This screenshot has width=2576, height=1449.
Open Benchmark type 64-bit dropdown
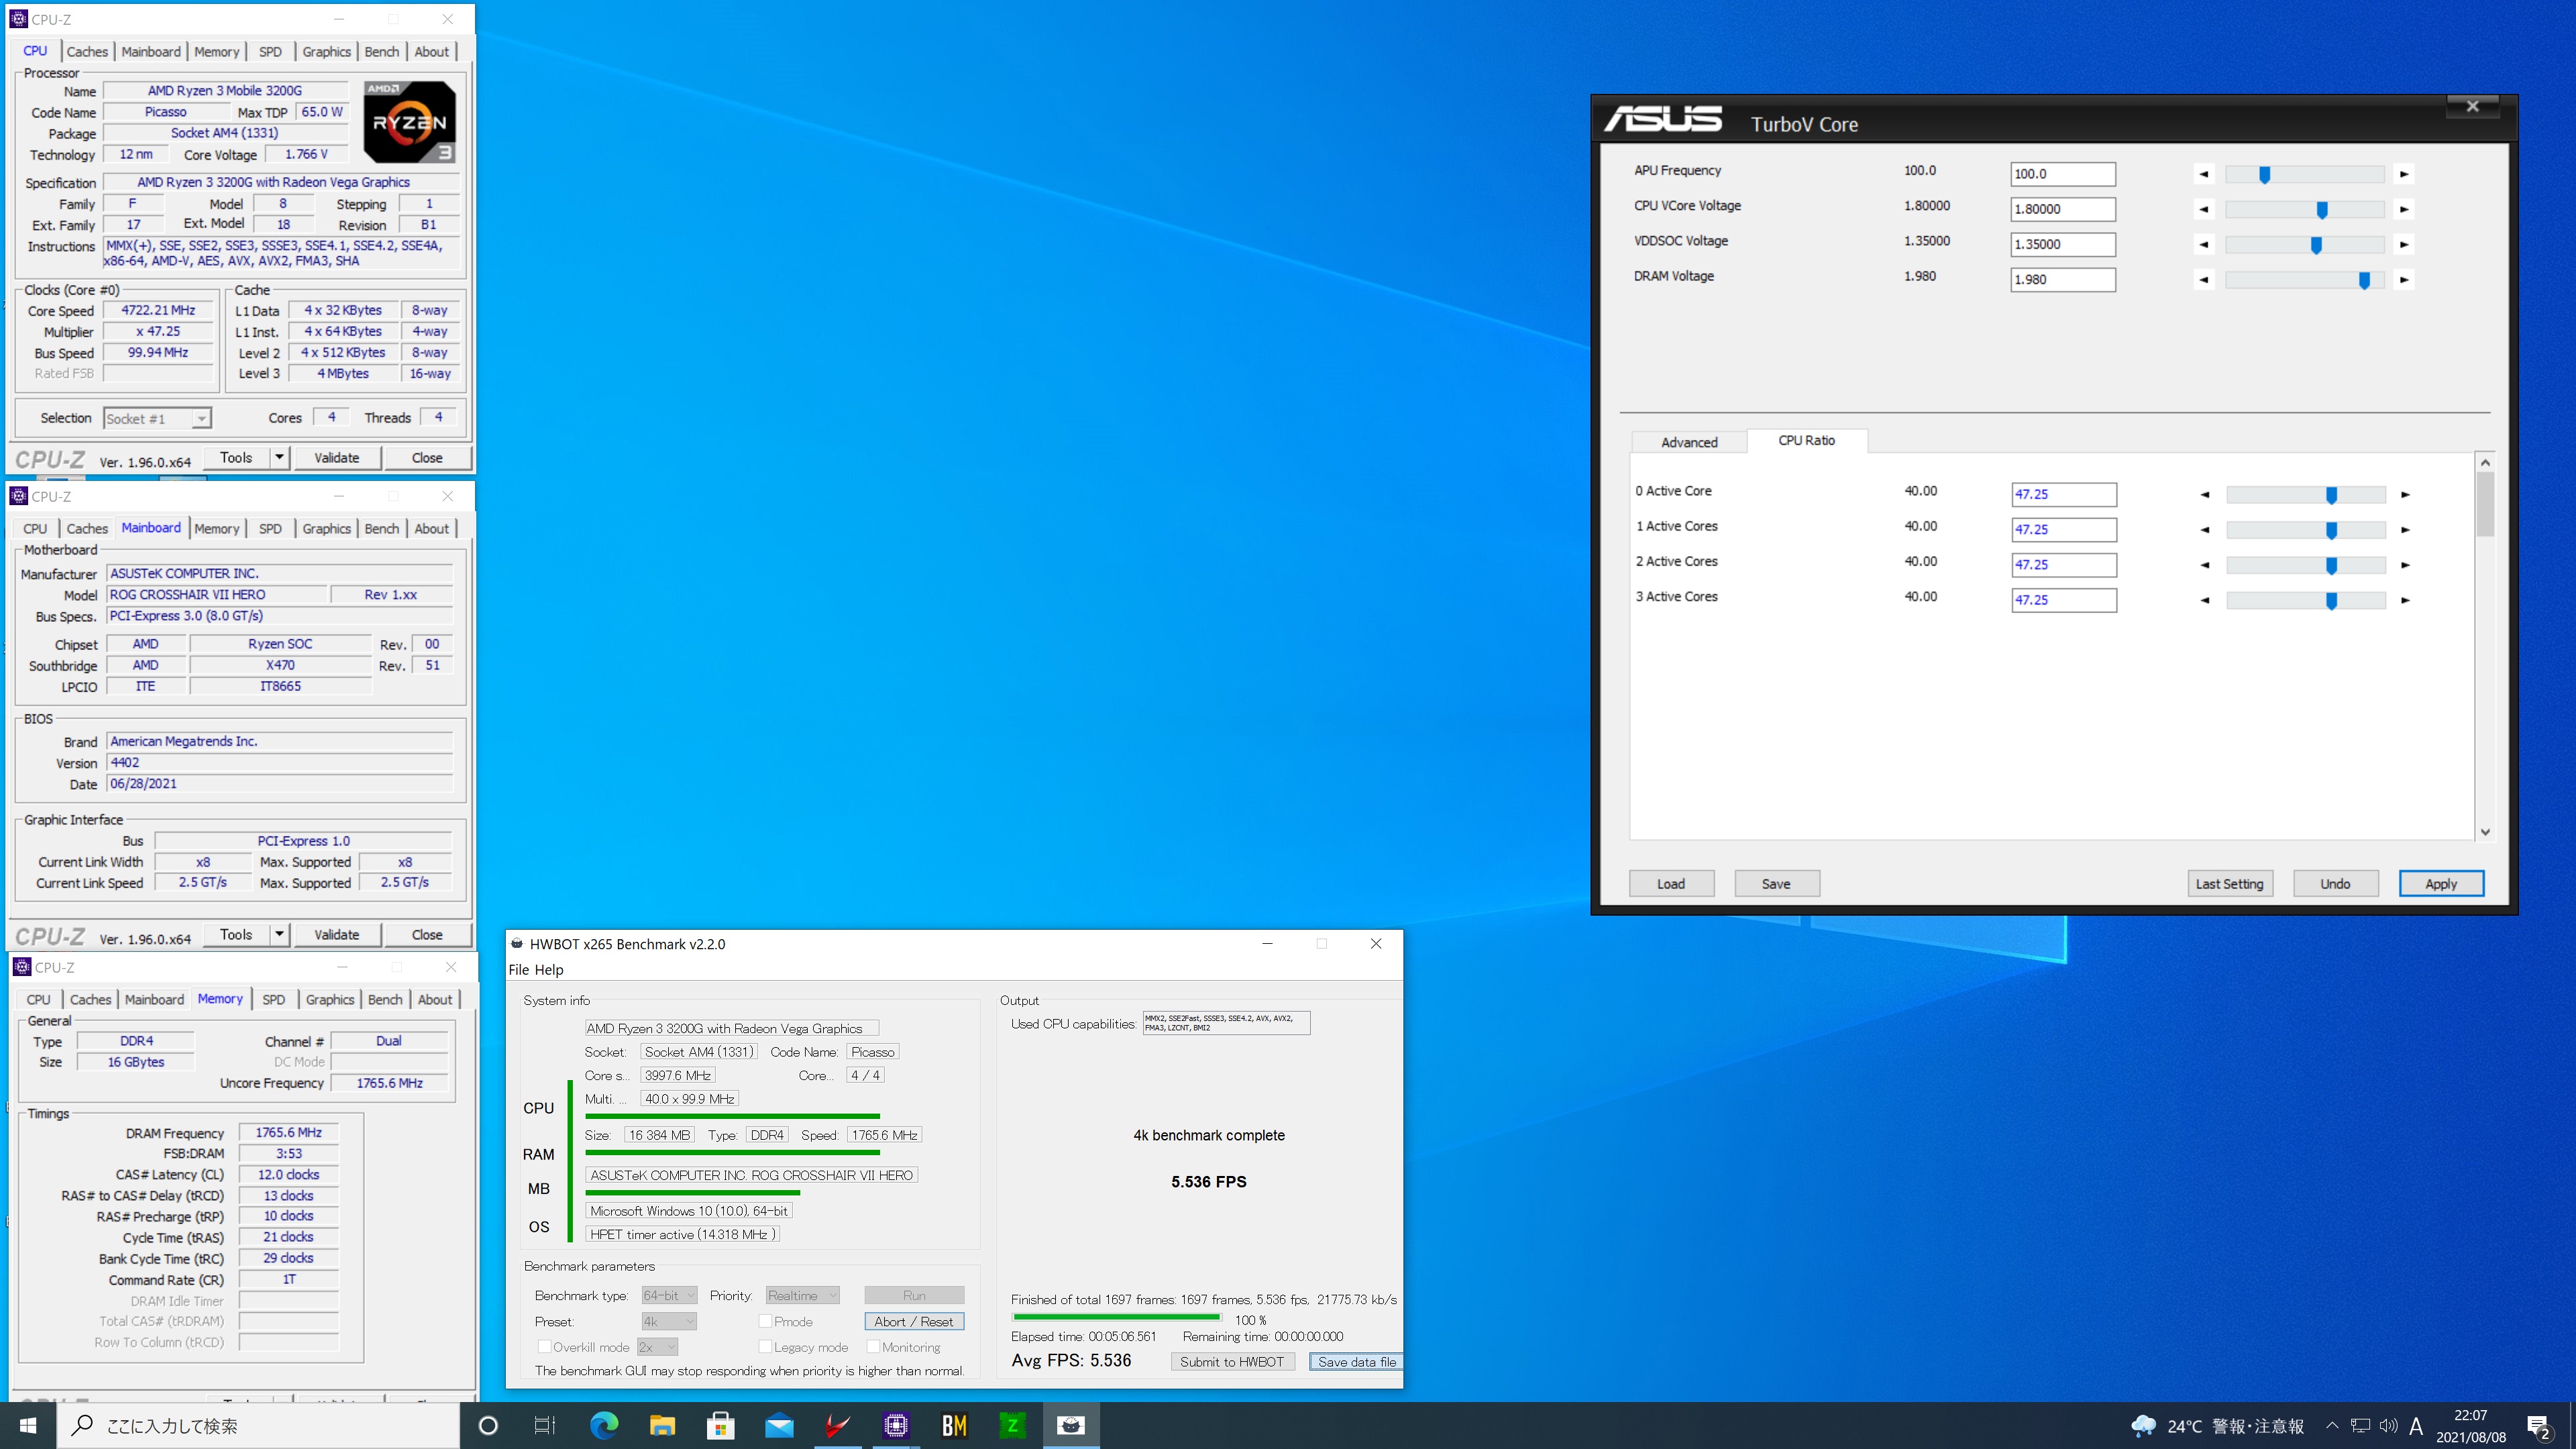[x=669, y=1295]
